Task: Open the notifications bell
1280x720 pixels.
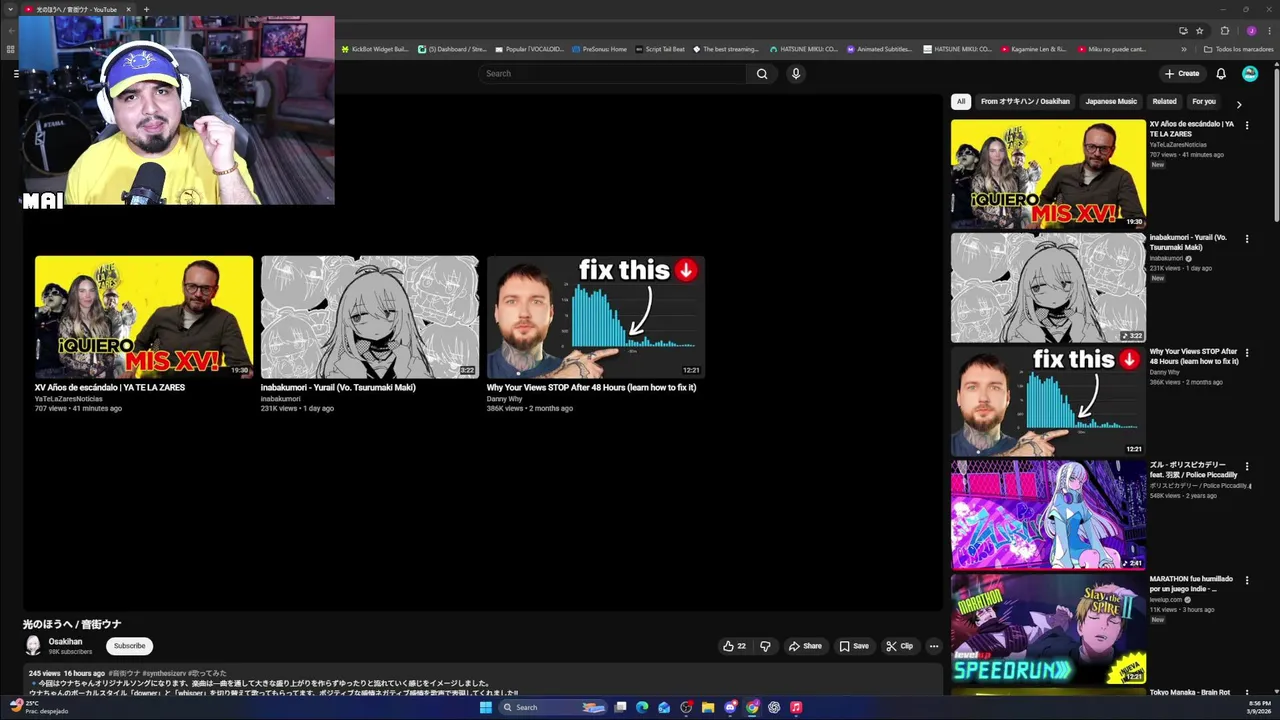Action: [x=1221, y=73]
